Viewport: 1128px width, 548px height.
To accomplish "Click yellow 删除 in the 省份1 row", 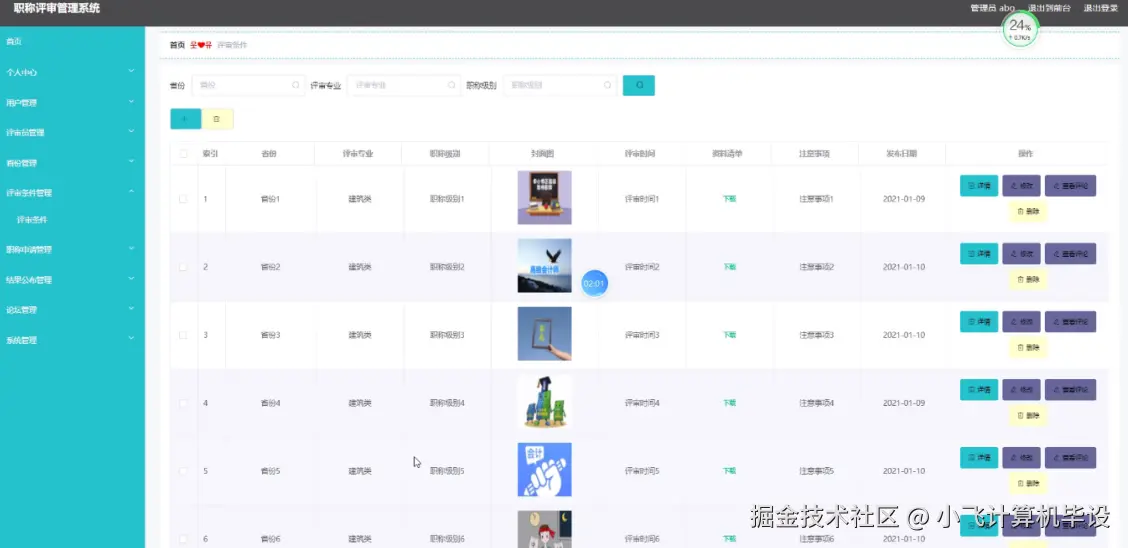I will coord(1028,211).
